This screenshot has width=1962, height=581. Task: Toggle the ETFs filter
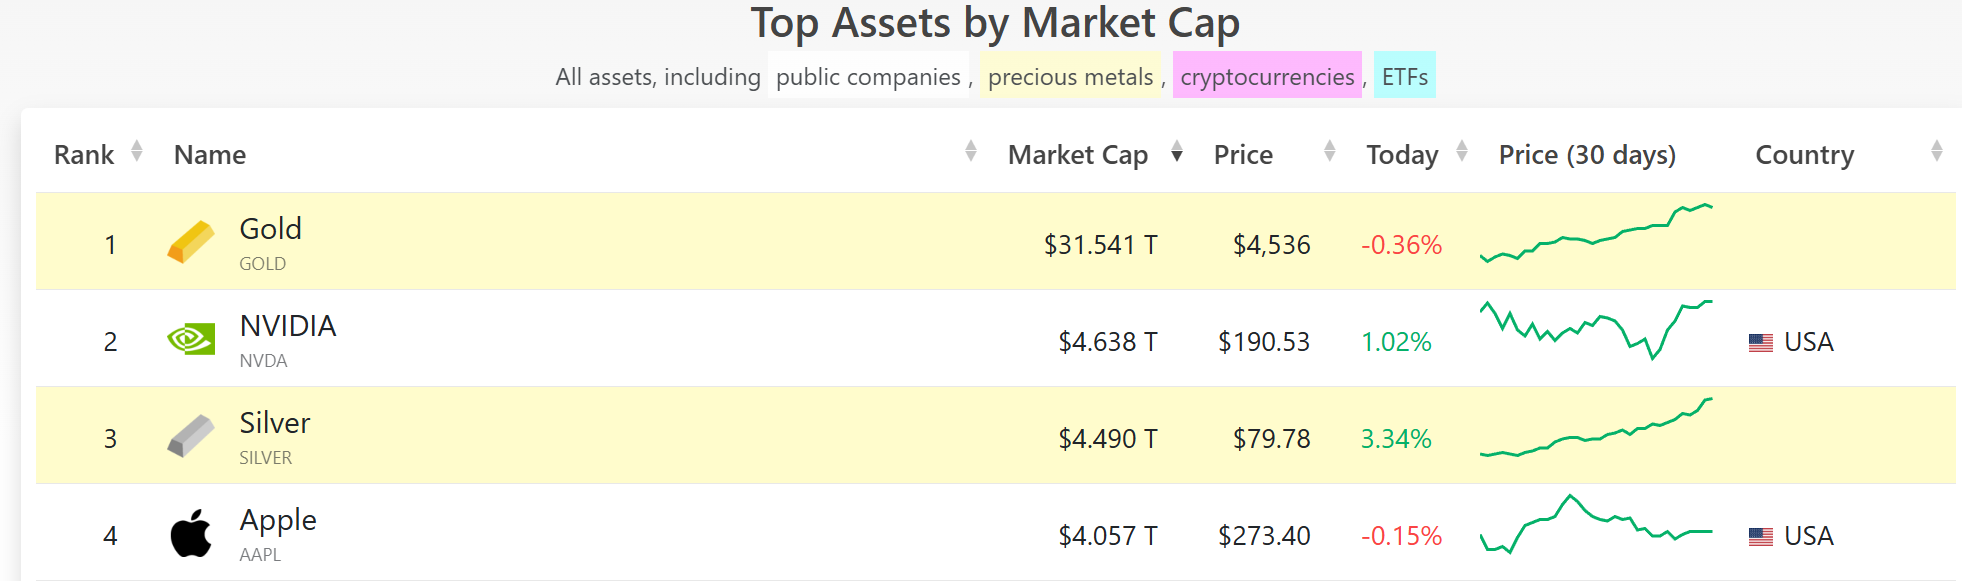[x=1404, y=76]
